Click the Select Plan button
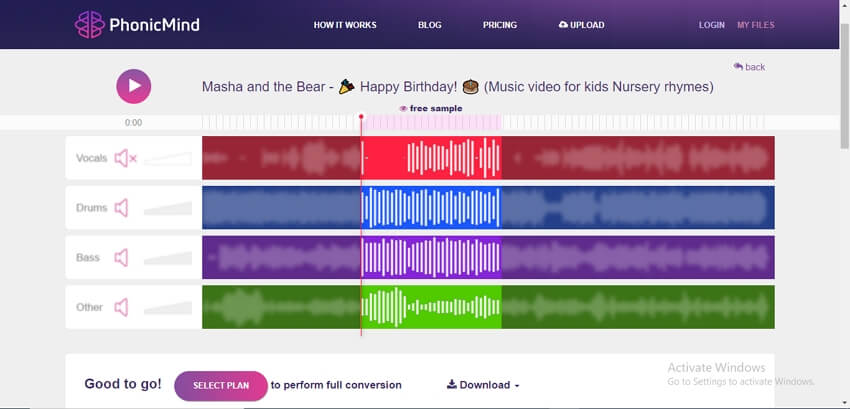This screenshot has height=409, width=850. pyautogui.click(x=221, y=386)
